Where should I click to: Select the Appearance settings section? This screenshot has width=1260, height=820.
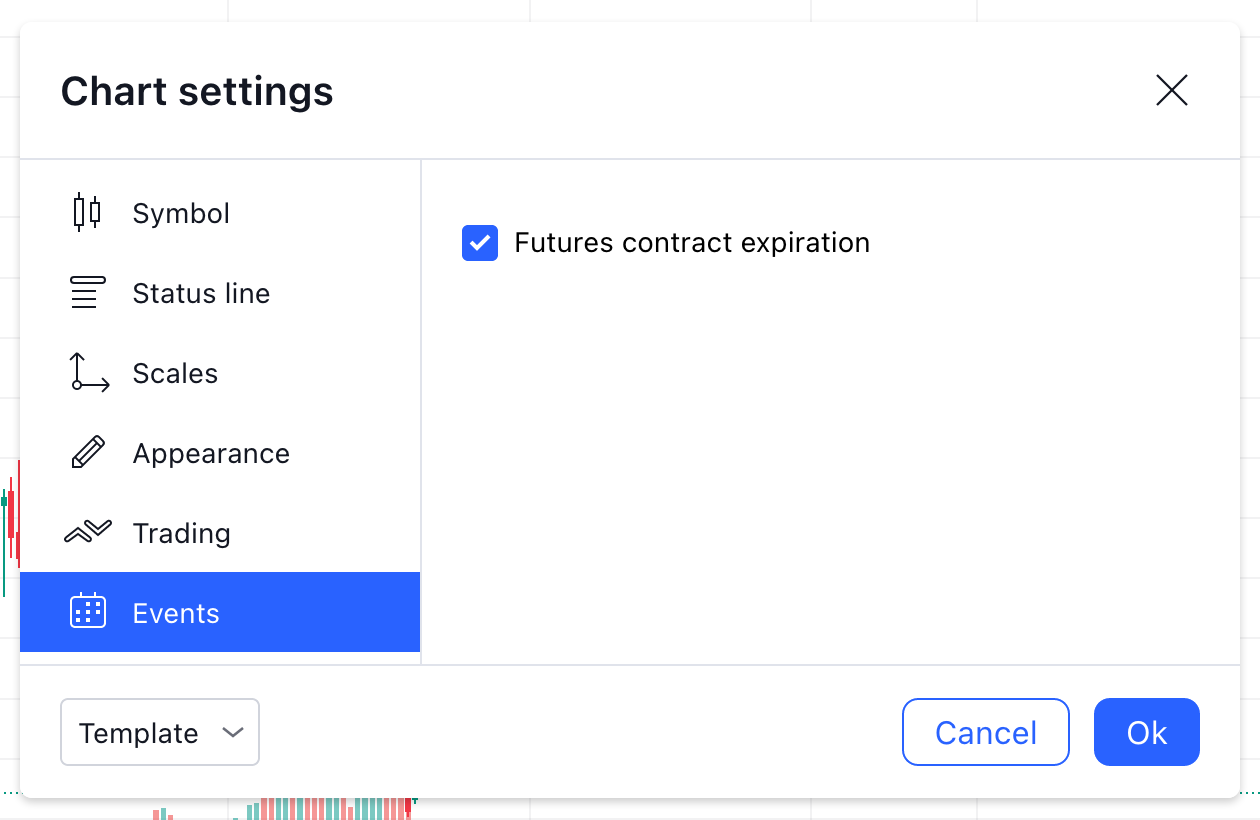pyautogui.click(x=211, y=453)
